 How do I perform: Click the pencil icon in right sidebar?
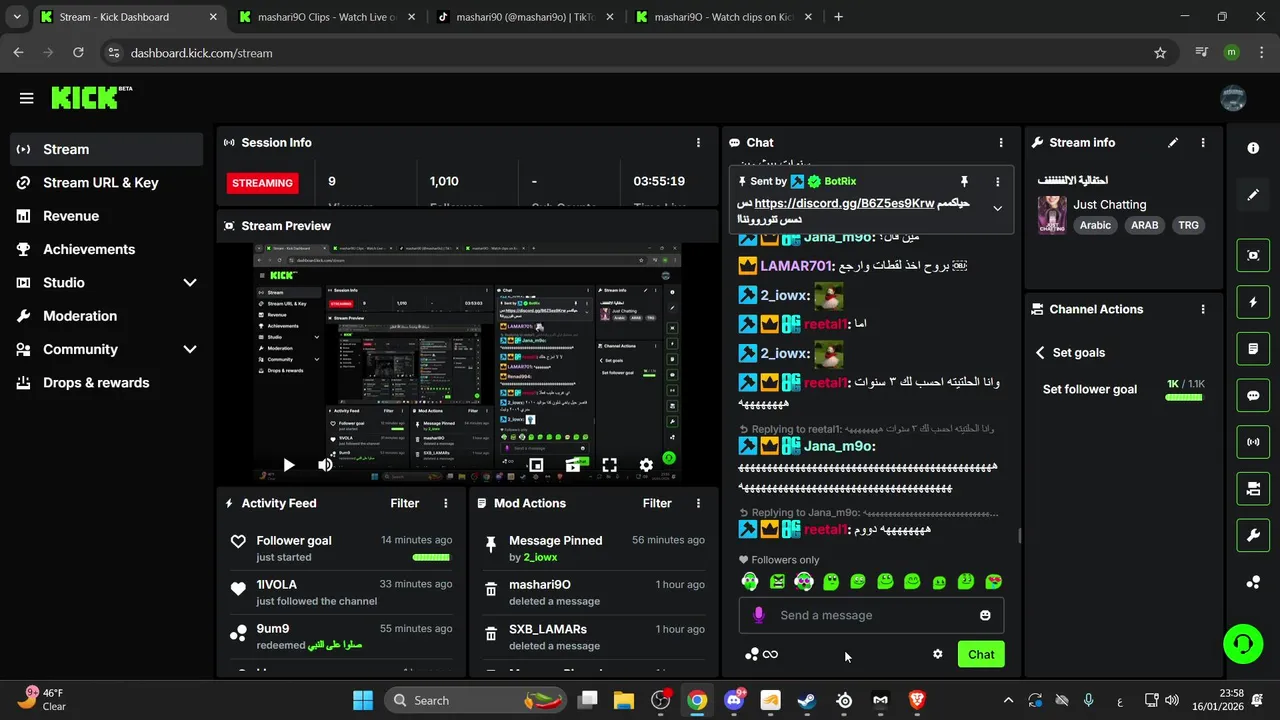(1253, 195)
